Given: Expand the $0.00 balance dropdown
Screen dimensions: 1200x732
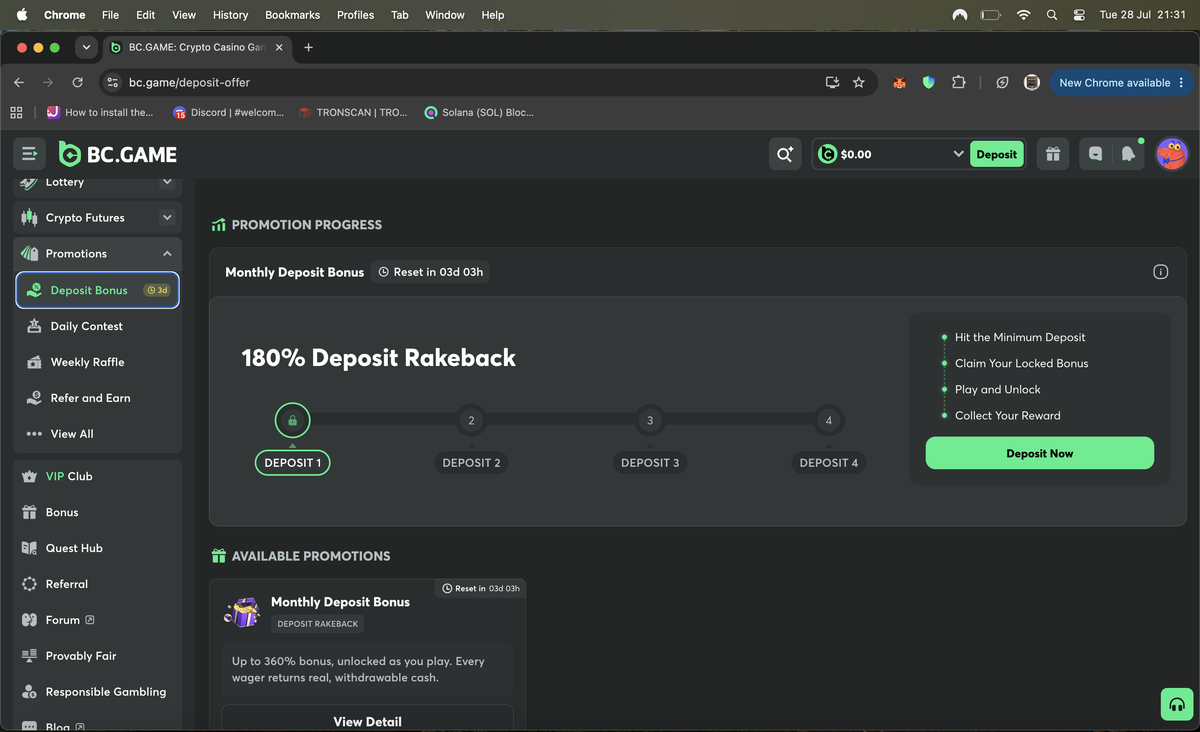Looking at the screenshot, I should 958,154.
